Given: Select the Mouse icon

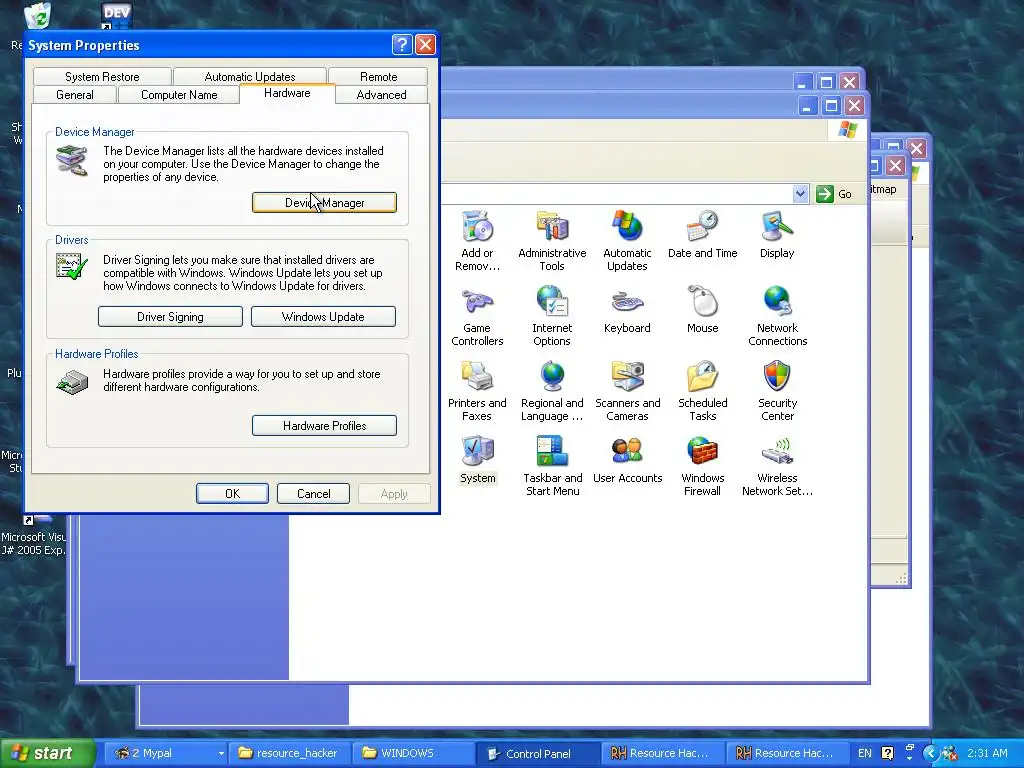Looking at the screenshot, I should tap(703, 309).
